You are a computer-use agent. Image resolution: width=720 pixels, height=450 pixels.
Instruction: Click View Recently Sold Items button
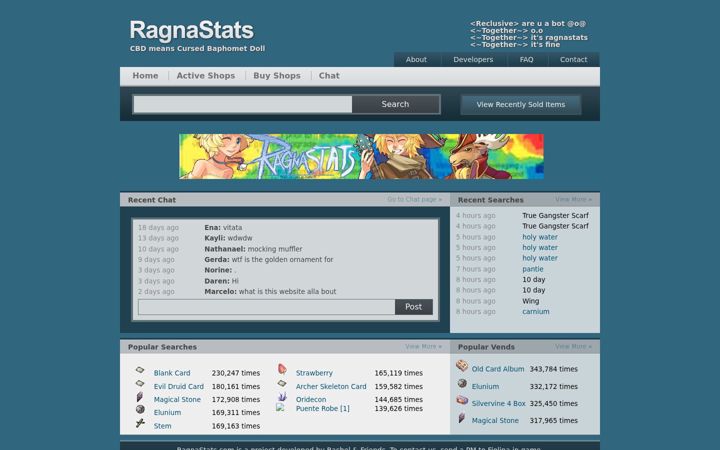tap(521, 105)
